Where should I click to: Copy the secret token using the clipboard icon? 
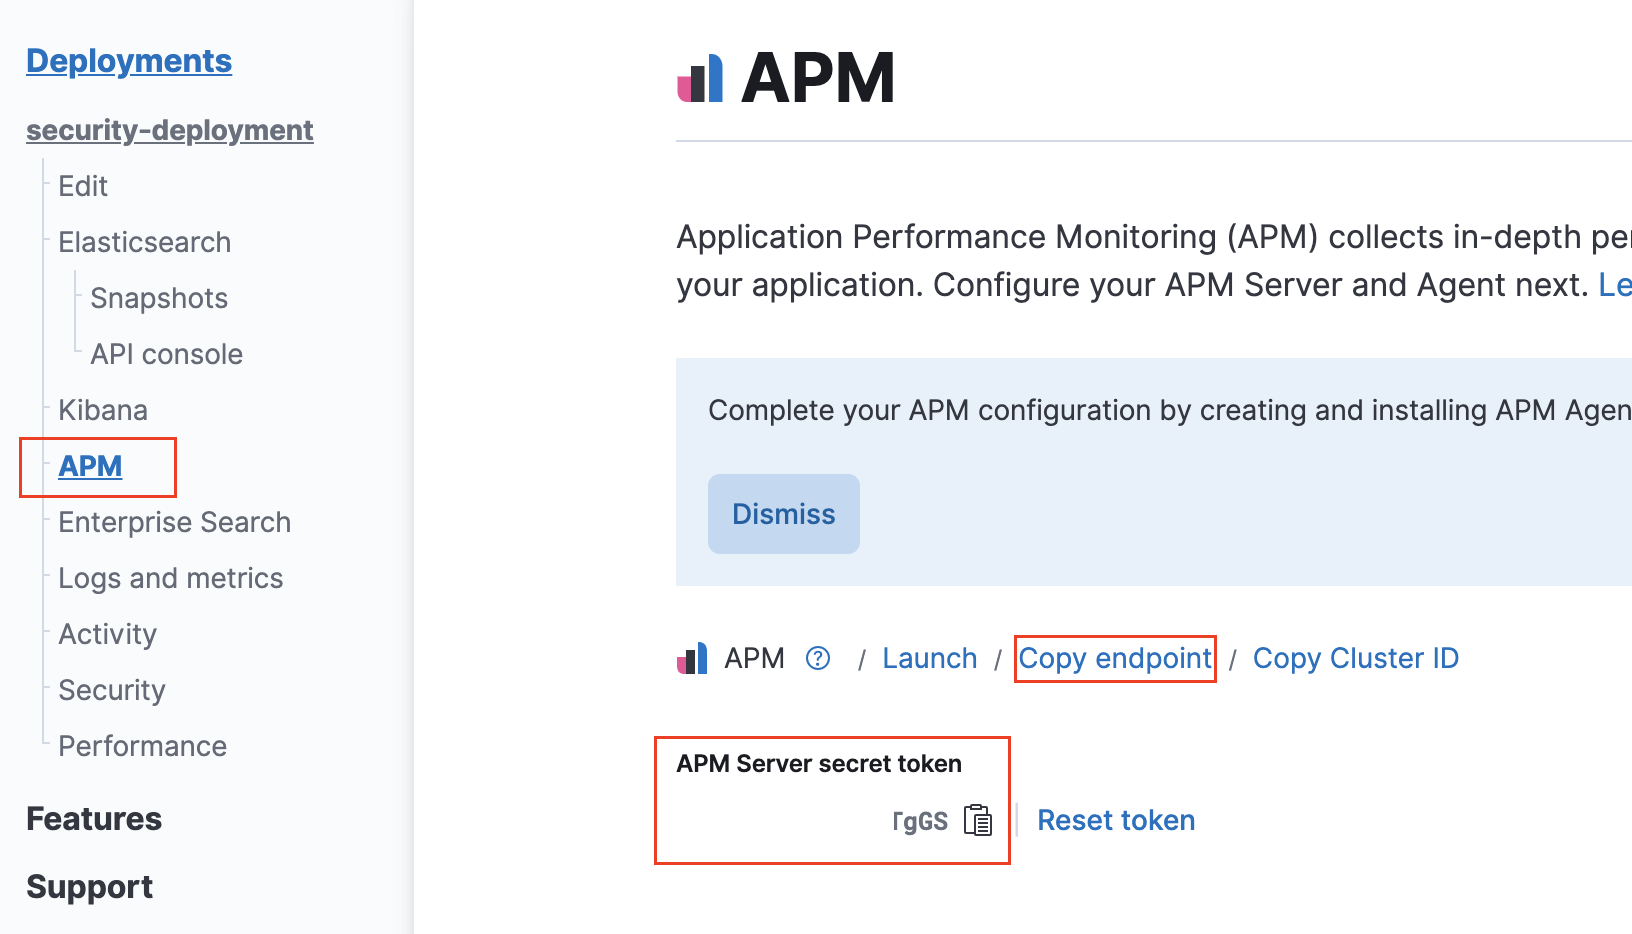click(978, 820)
